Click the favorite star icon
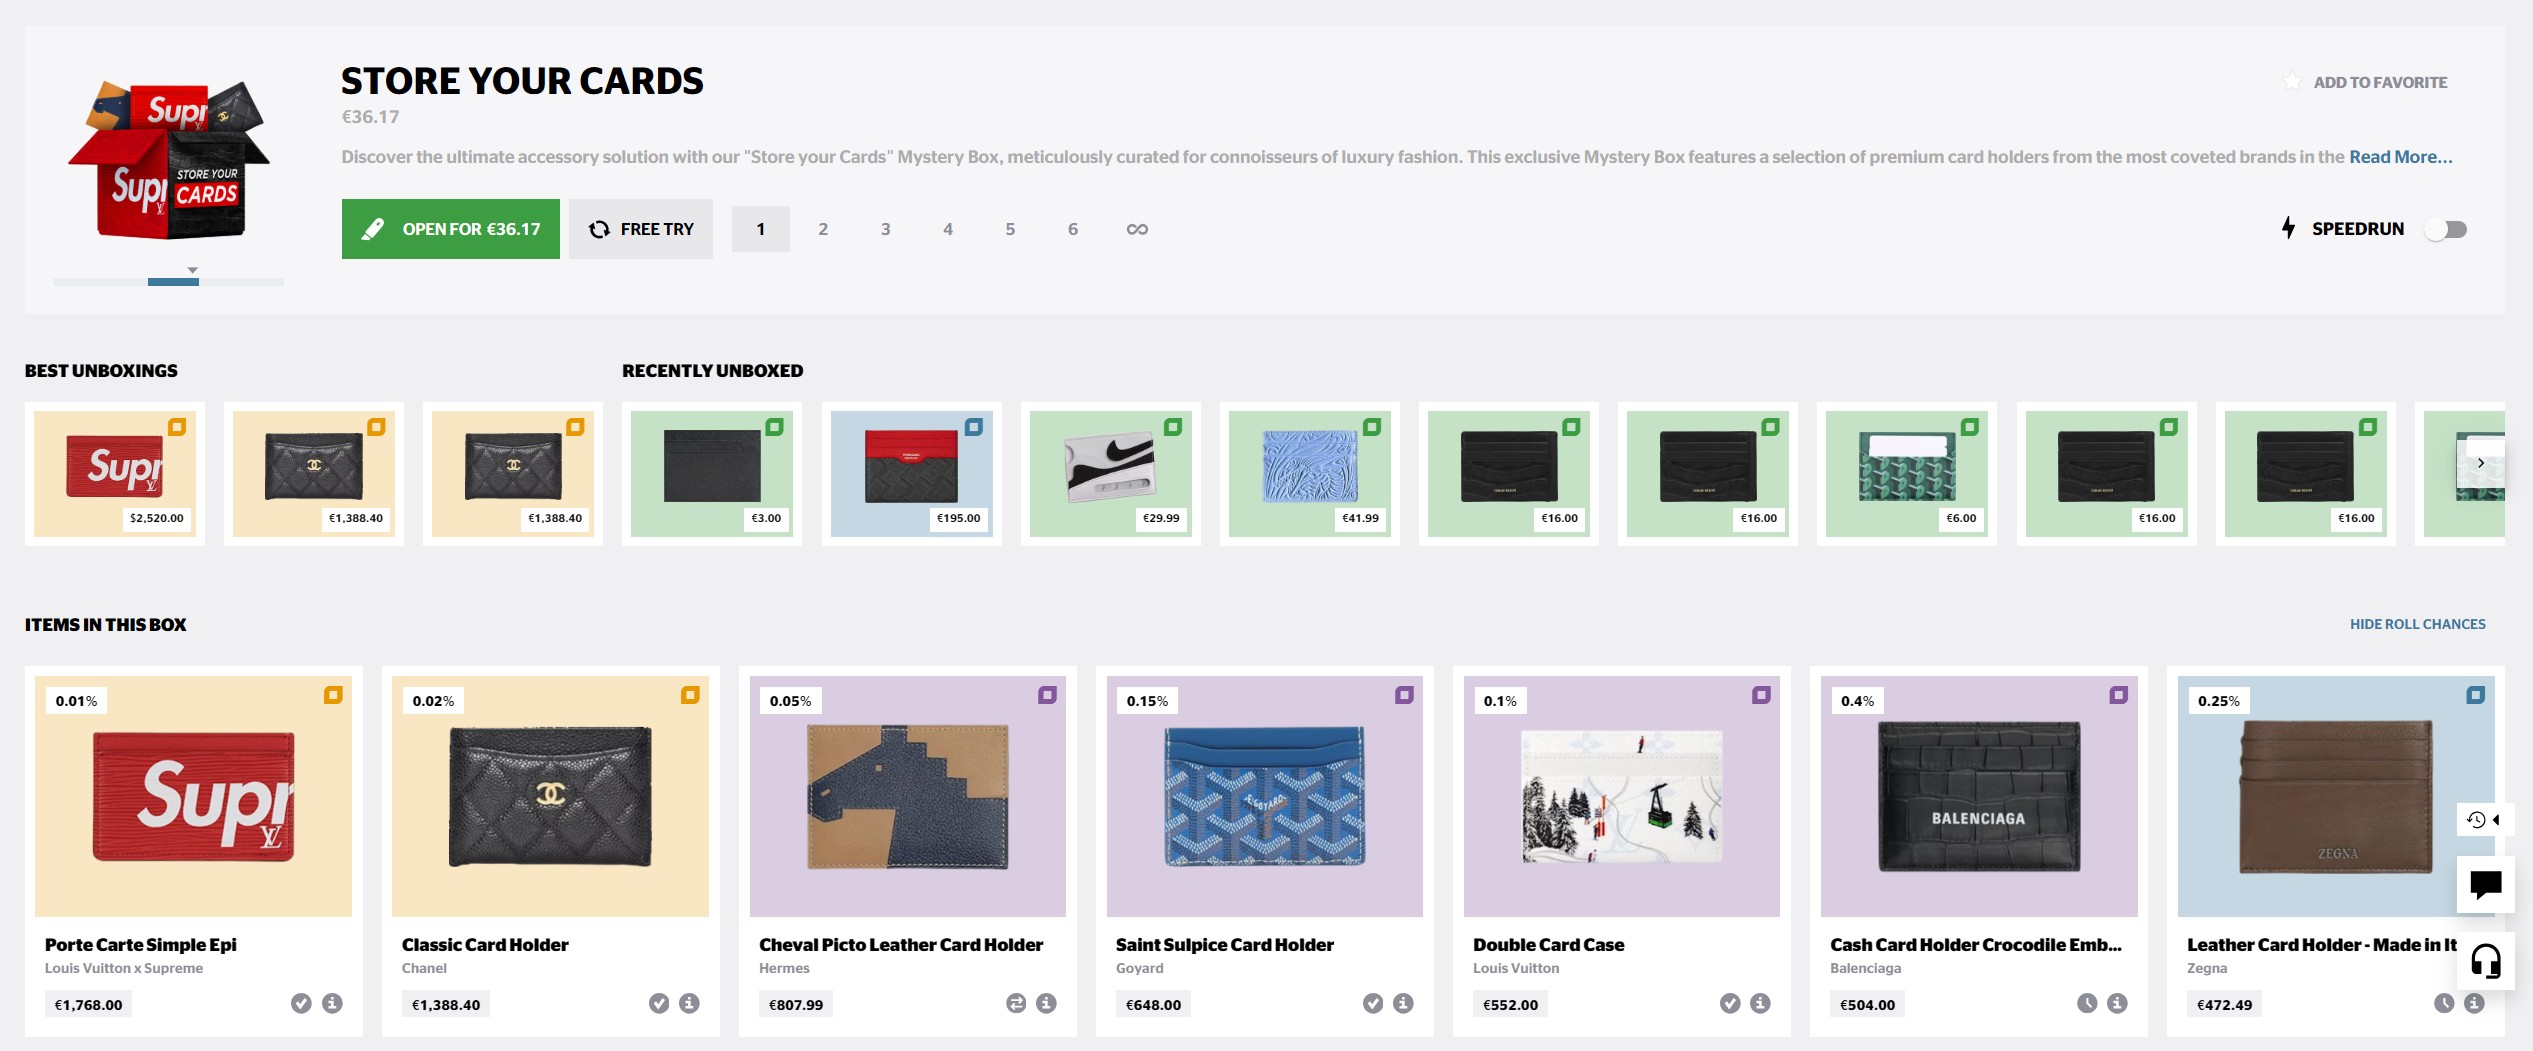 (x=2292, y=82)
